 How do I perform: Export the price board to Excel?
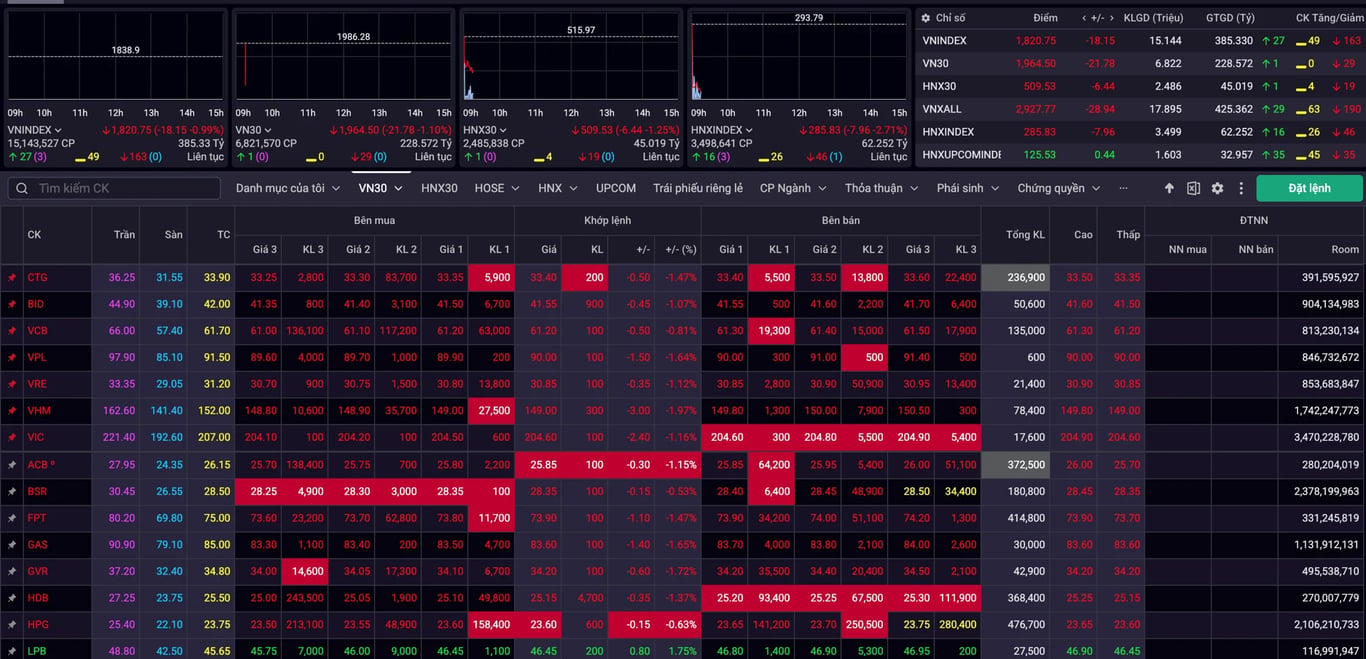[1193, 188]
